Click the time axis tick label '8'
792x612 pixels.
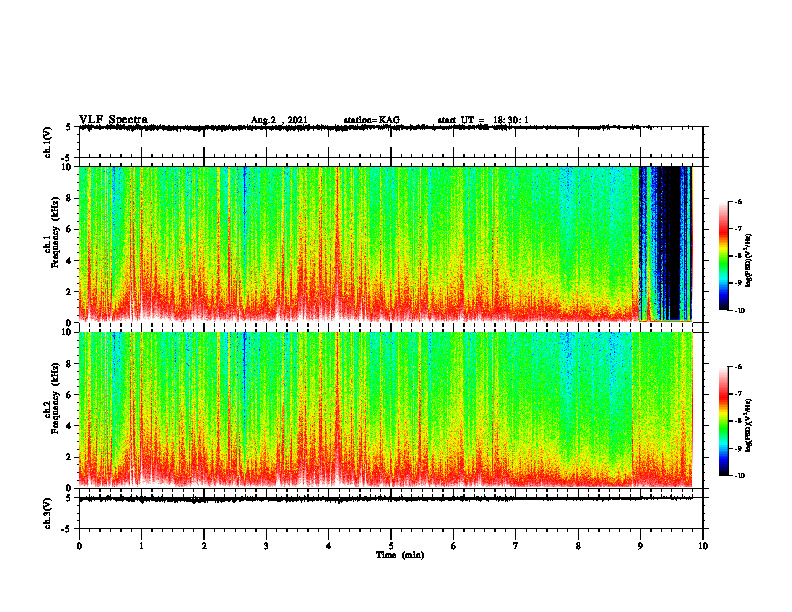coord(578,546)
